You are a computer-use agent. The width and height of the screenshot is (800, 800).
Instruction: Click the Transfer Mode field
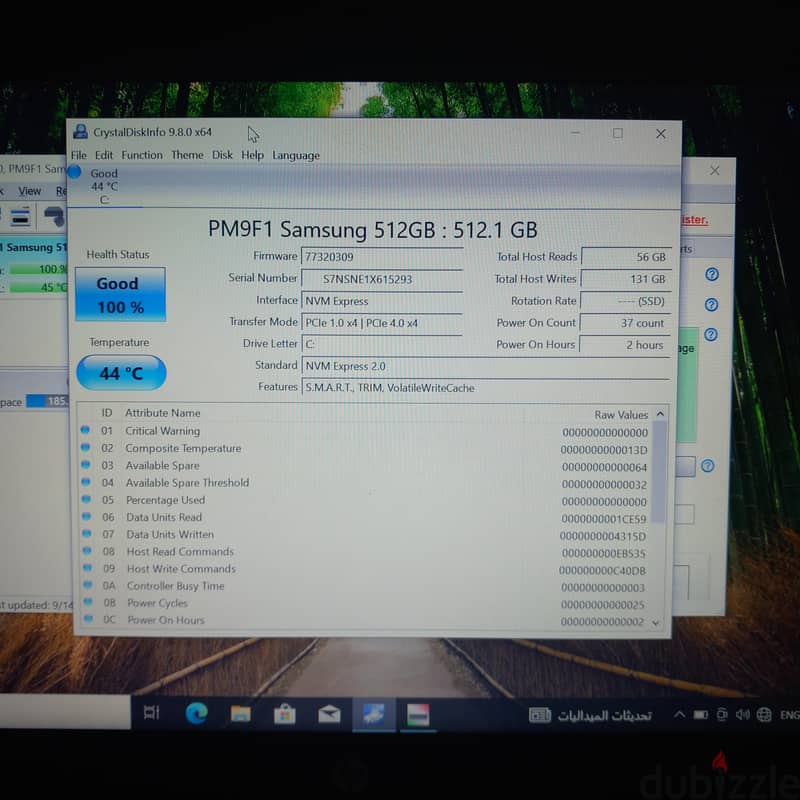[382, 323]
